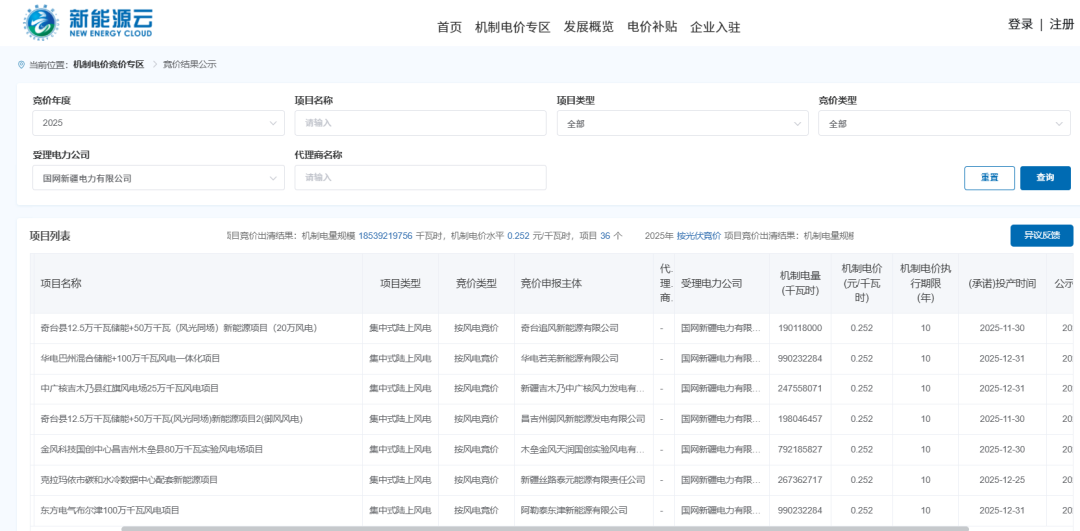Open the 企业入驻 menu item
1080x531 pixels.
tap(715, 27)
